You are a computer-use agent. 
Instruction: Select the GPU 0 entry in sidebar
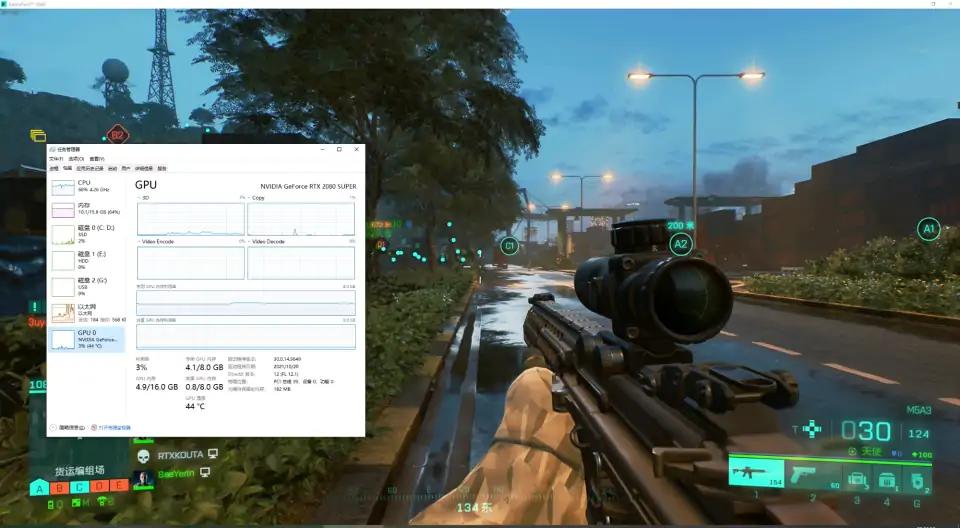(86, 339)
